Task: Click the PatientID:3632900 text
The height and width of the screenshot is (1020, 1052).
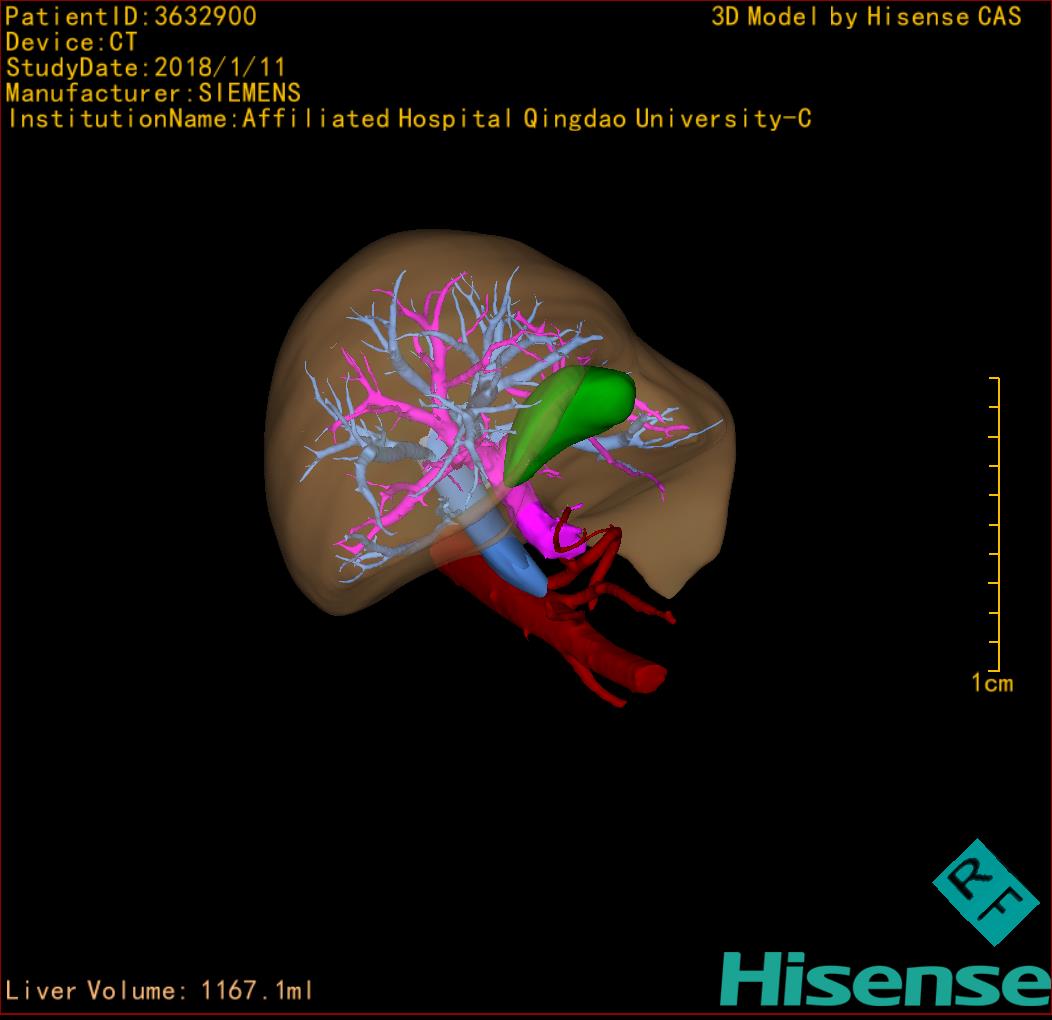Action: point(131,16)
